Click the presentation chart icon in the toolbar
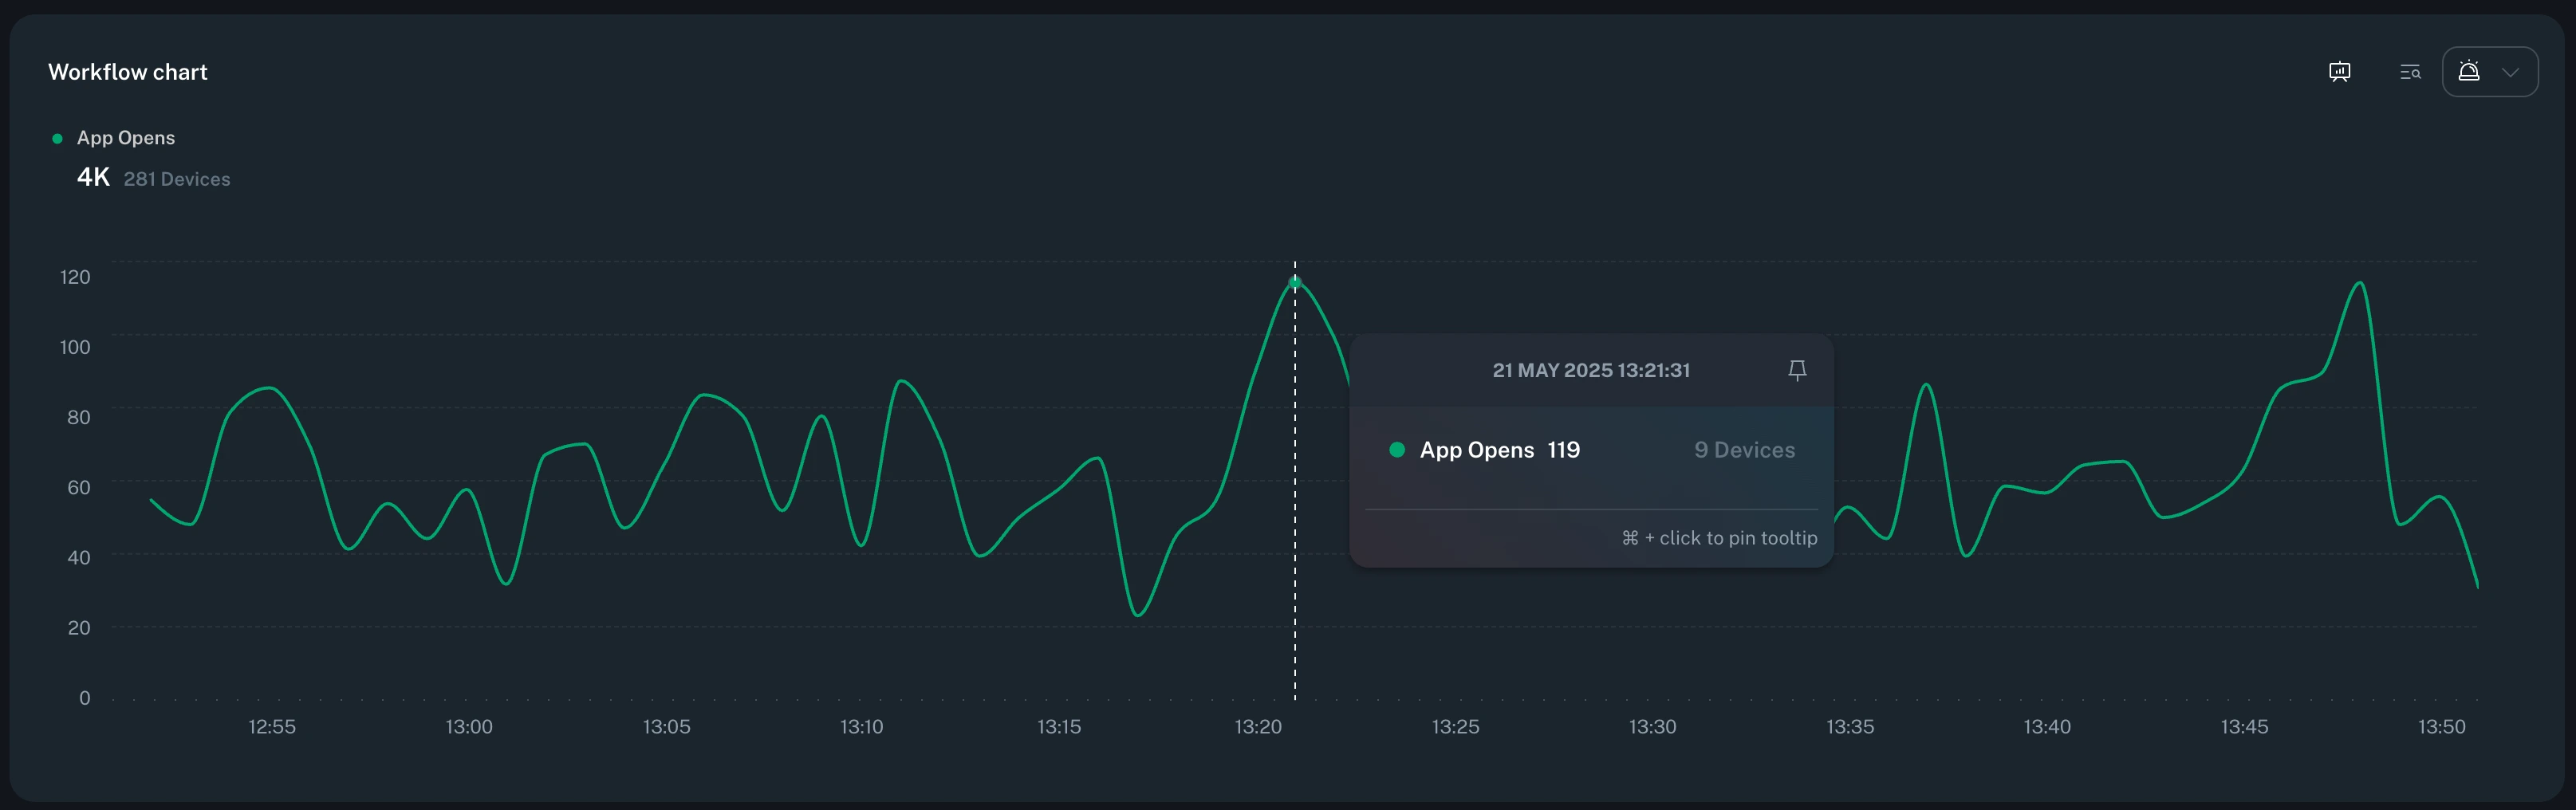The height and width of the screenshot is (810, 2576). [2339, 71]
